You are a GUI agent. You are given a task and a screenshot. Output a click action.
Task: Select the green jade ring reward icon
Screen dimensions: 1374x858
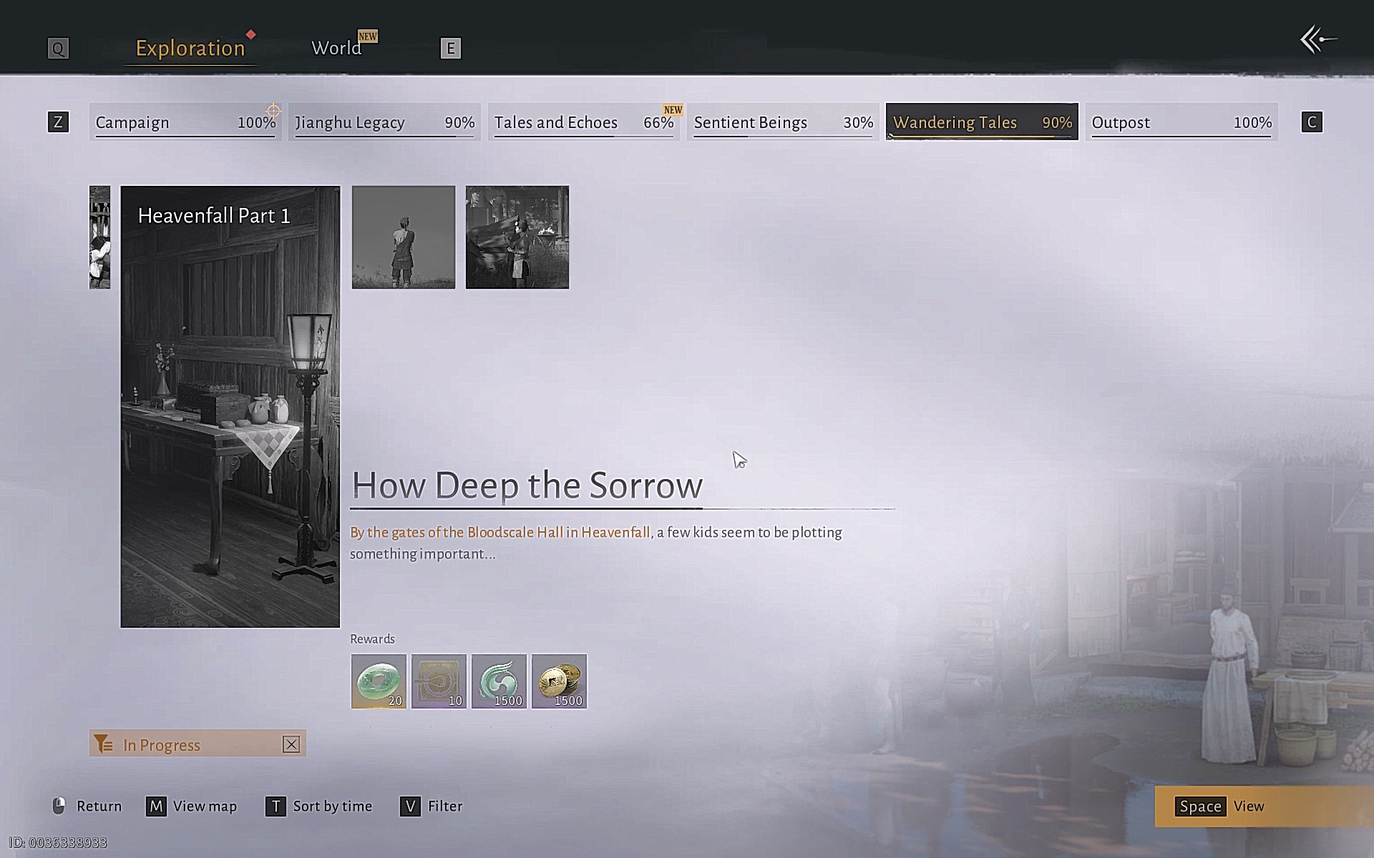[x=378, y=681]
